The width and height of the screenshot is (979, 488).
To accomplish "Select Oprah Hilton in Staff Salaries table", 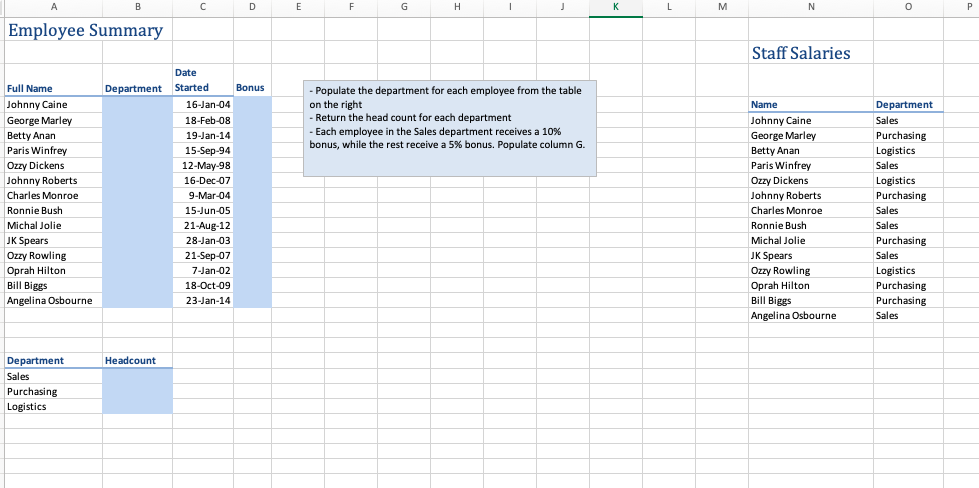I will (810, 285).
